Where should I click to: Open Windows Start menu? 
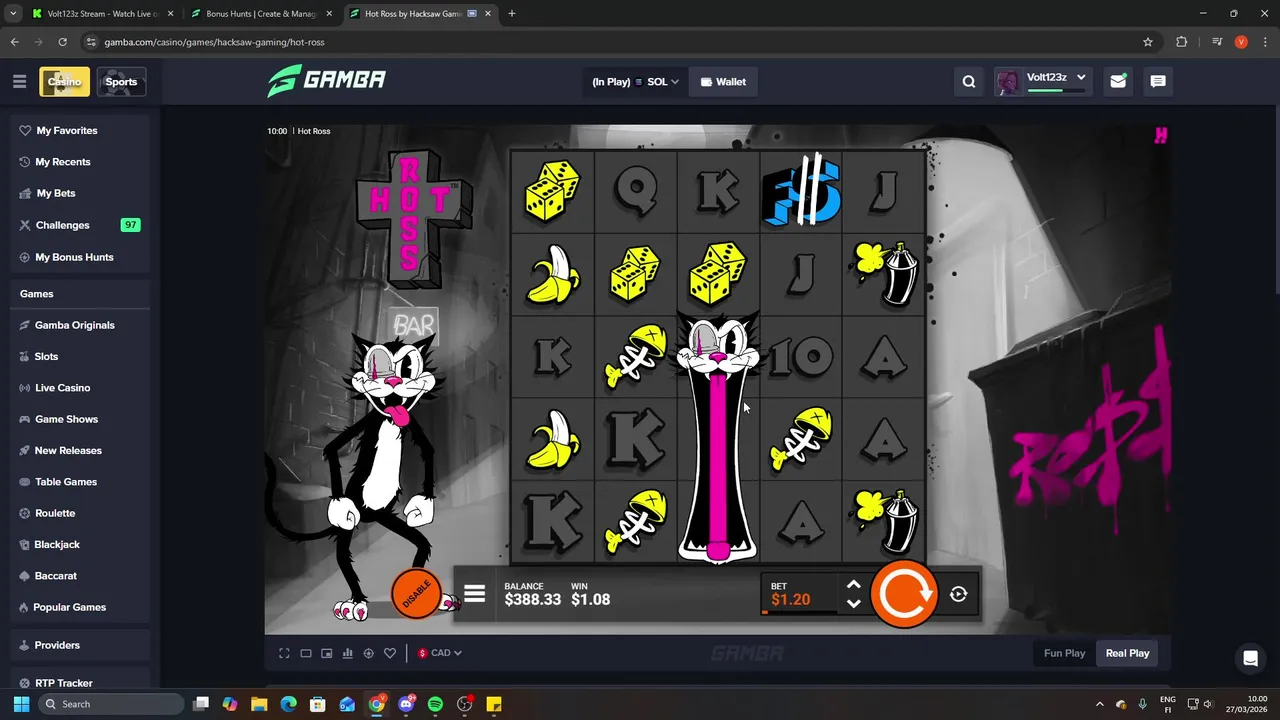(x=21, y=704)
